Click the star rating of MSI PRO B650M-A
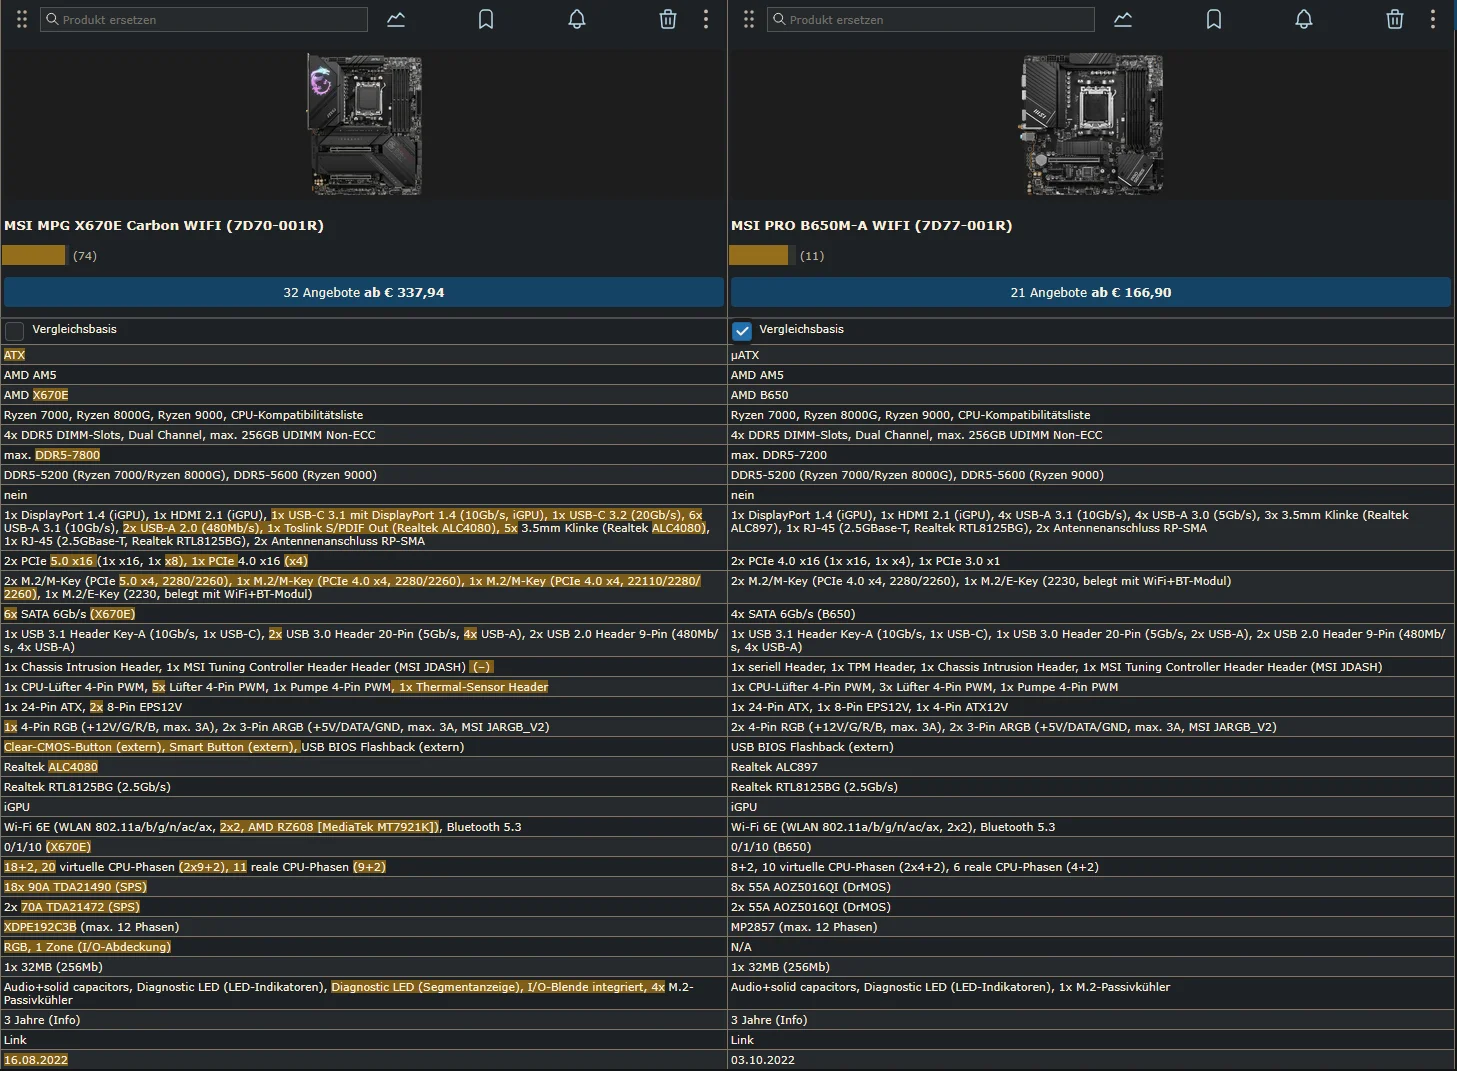Viewport: 1457px width, 1071px height. pos(758,256)
